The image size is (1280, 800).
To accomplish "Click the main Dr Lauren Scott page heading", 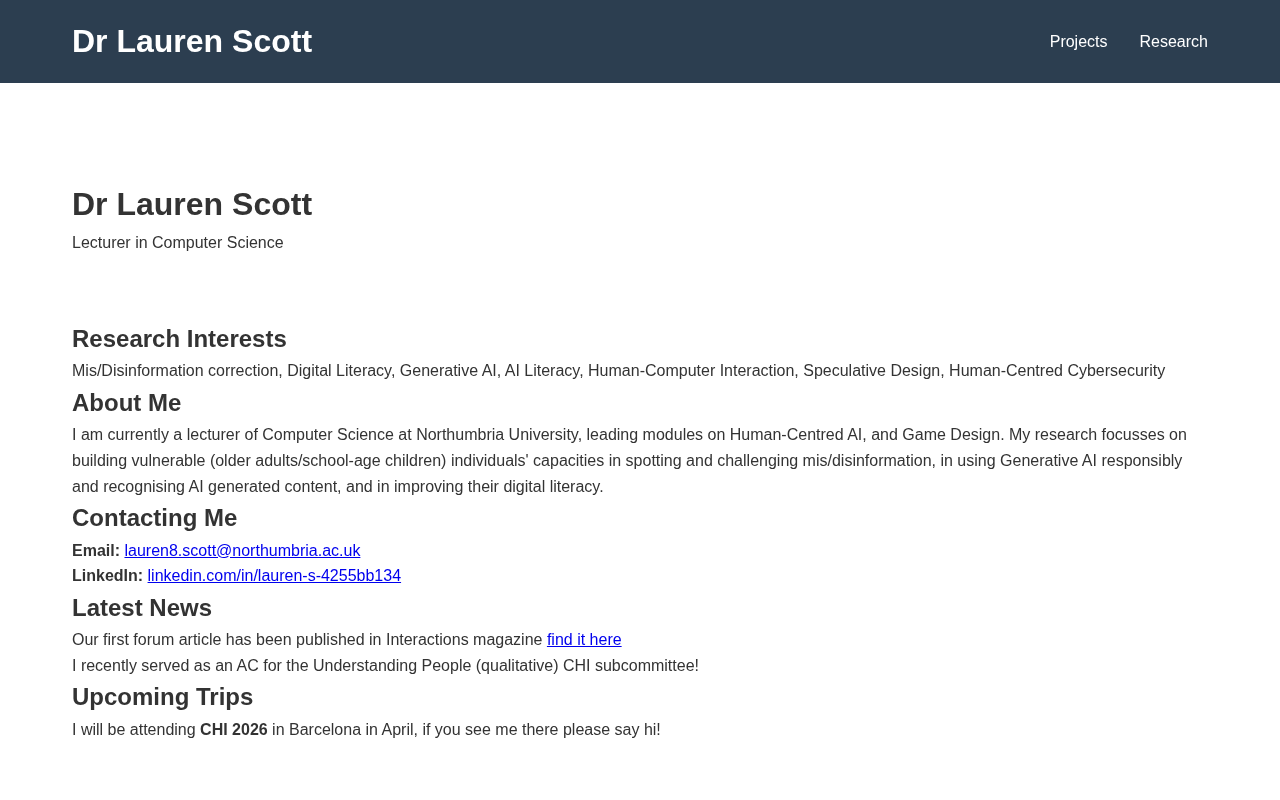I will coord(192,204).
